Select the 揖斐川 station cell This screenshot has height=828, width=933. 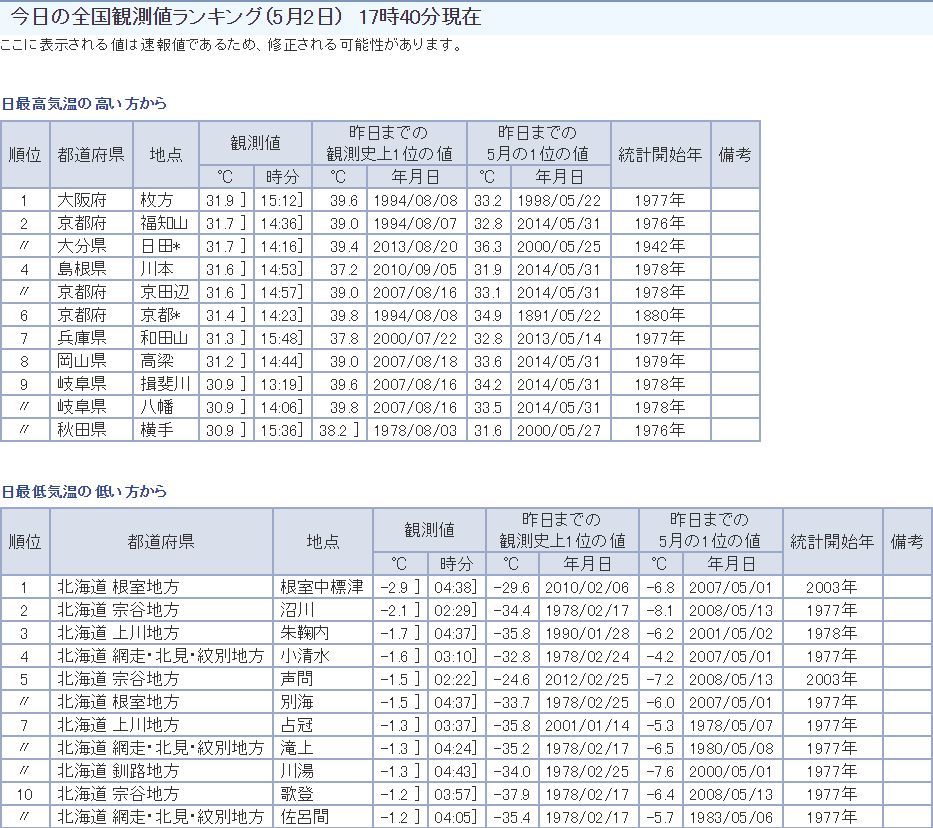click(164, 384)
